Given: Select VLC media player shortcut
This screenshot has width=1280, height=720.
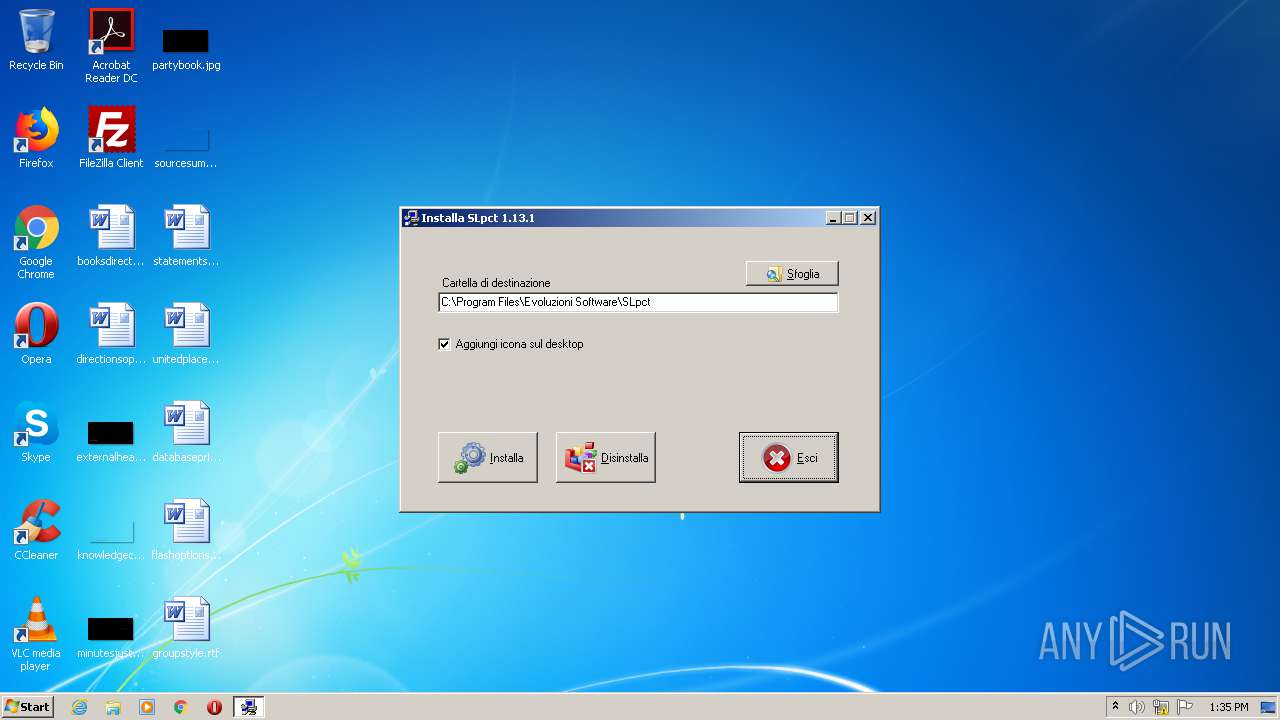Looking at the screenshot, I should [36, 634].
